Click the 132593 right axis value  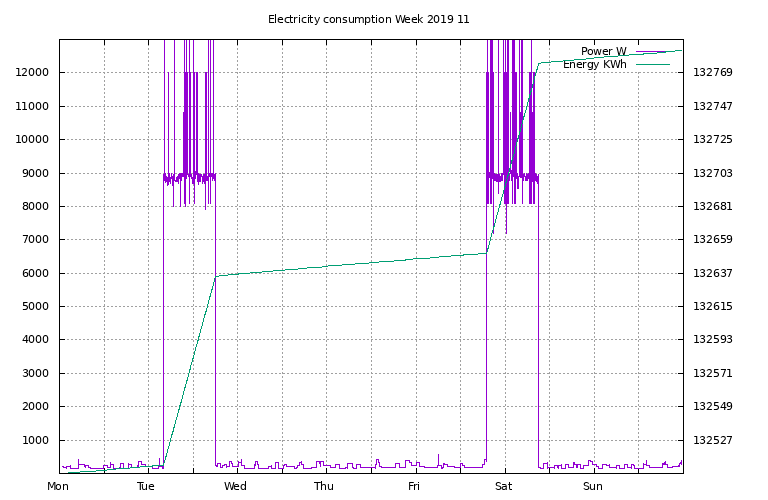[713, 339]
